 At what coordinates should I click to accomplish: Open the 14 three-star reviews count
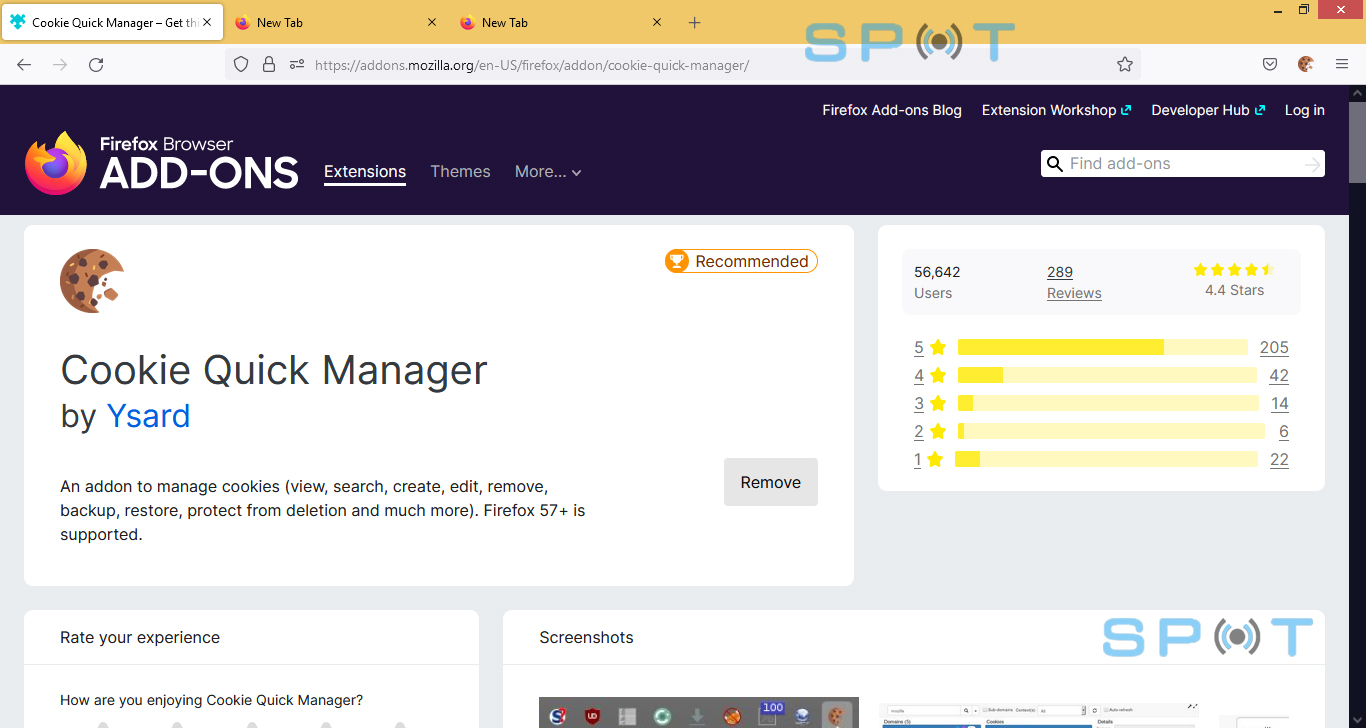click(x=1280, y=403)
